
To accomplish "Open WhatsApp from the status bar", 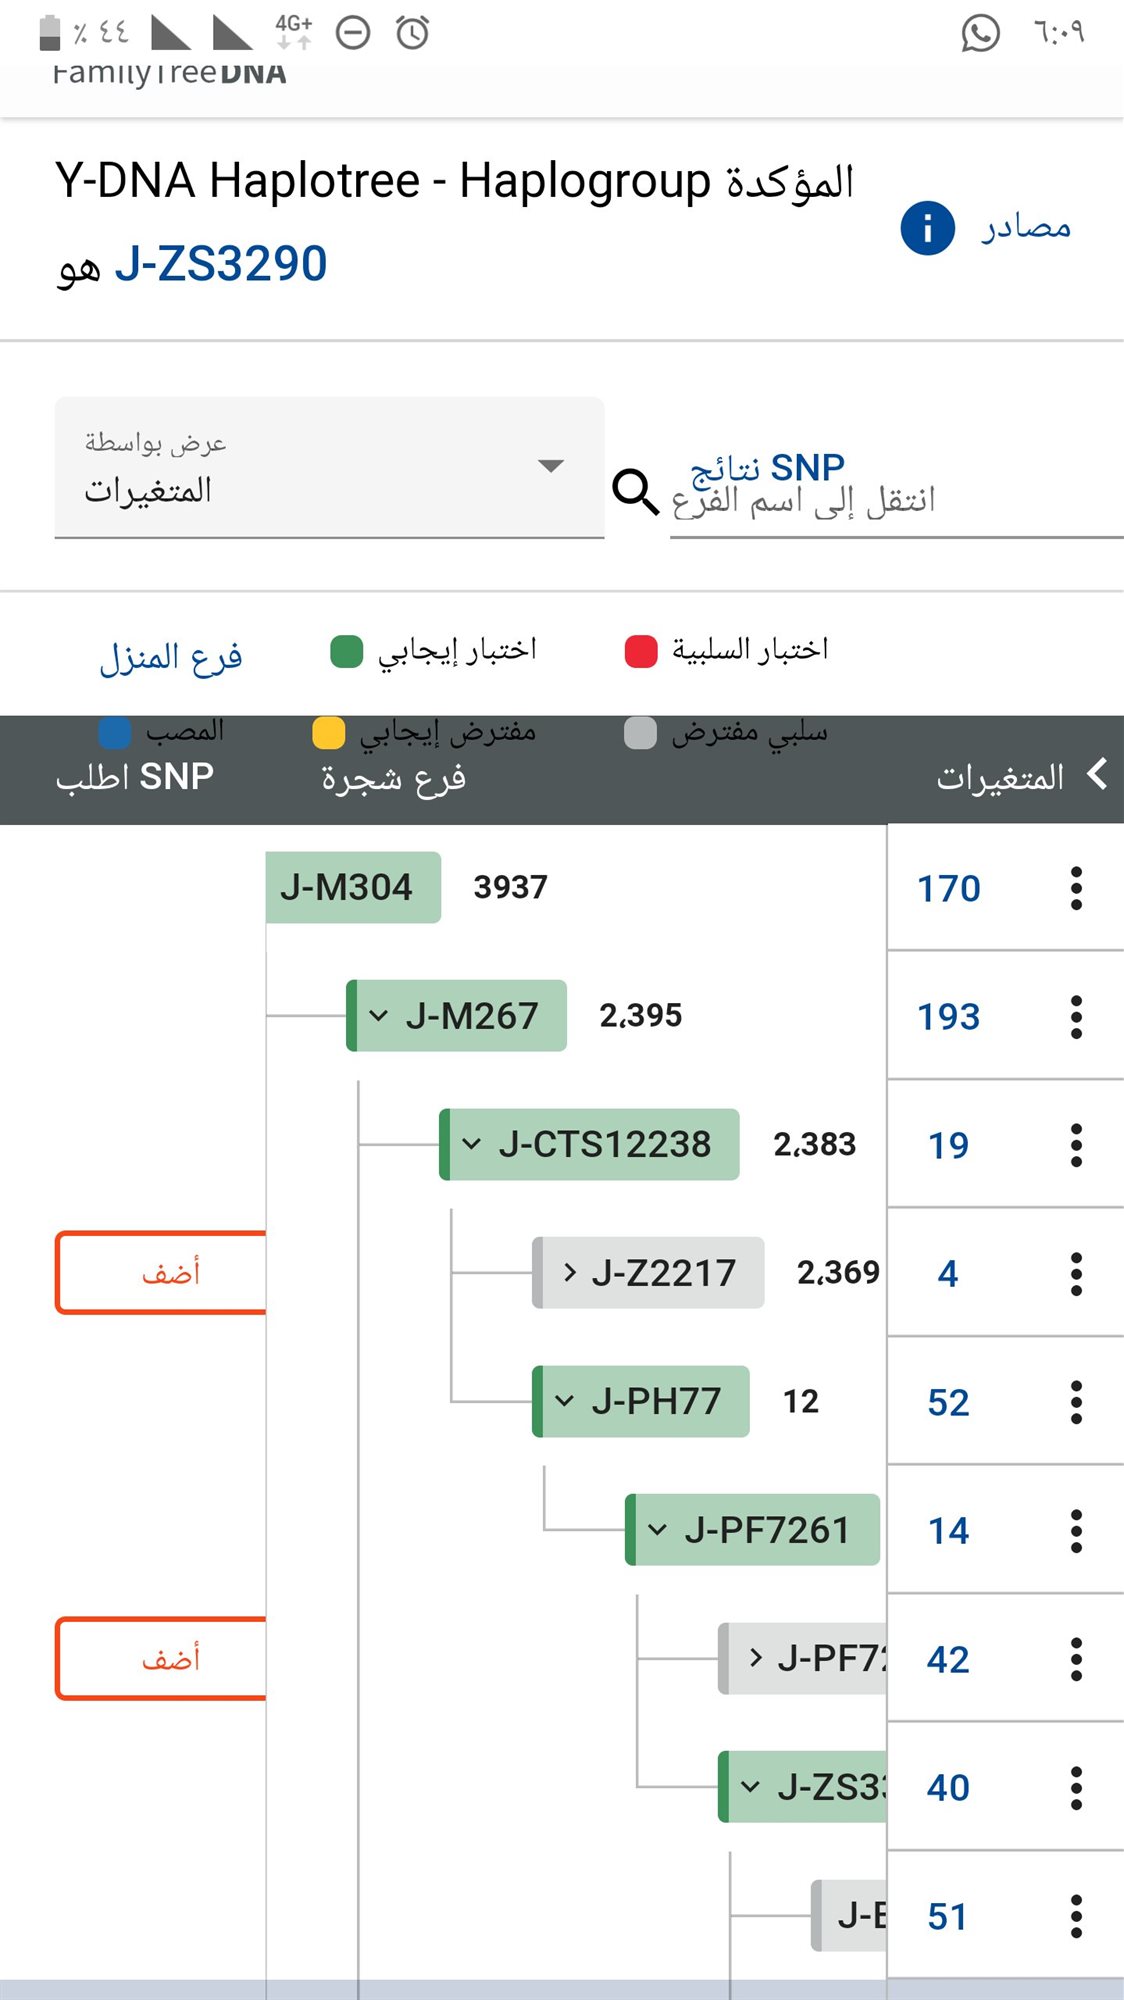I will 980,34.
